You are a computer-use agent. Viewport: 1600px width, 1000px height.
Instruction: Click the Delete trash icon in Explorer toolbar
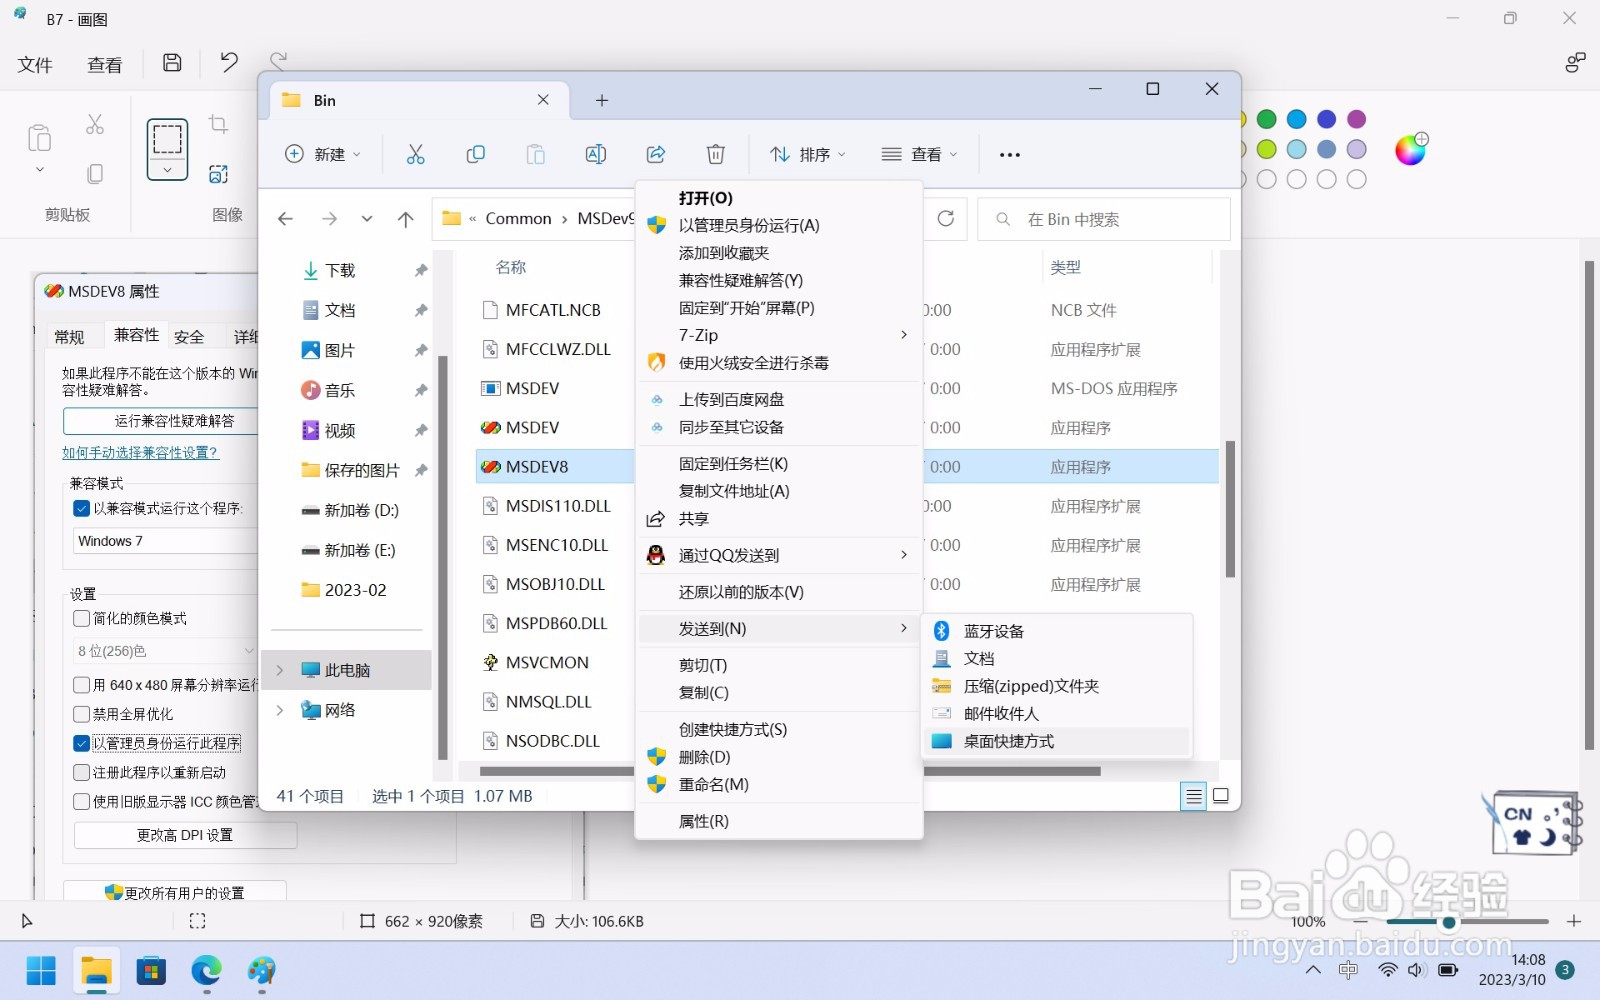[x=716, y=154]
